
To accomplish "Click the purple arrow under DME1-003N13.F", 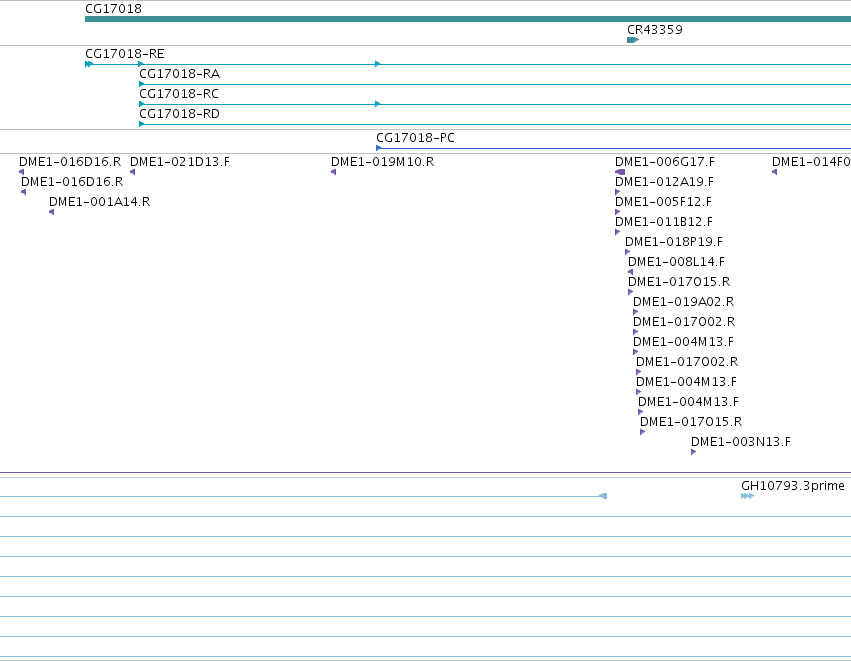I will pos(694,452).
